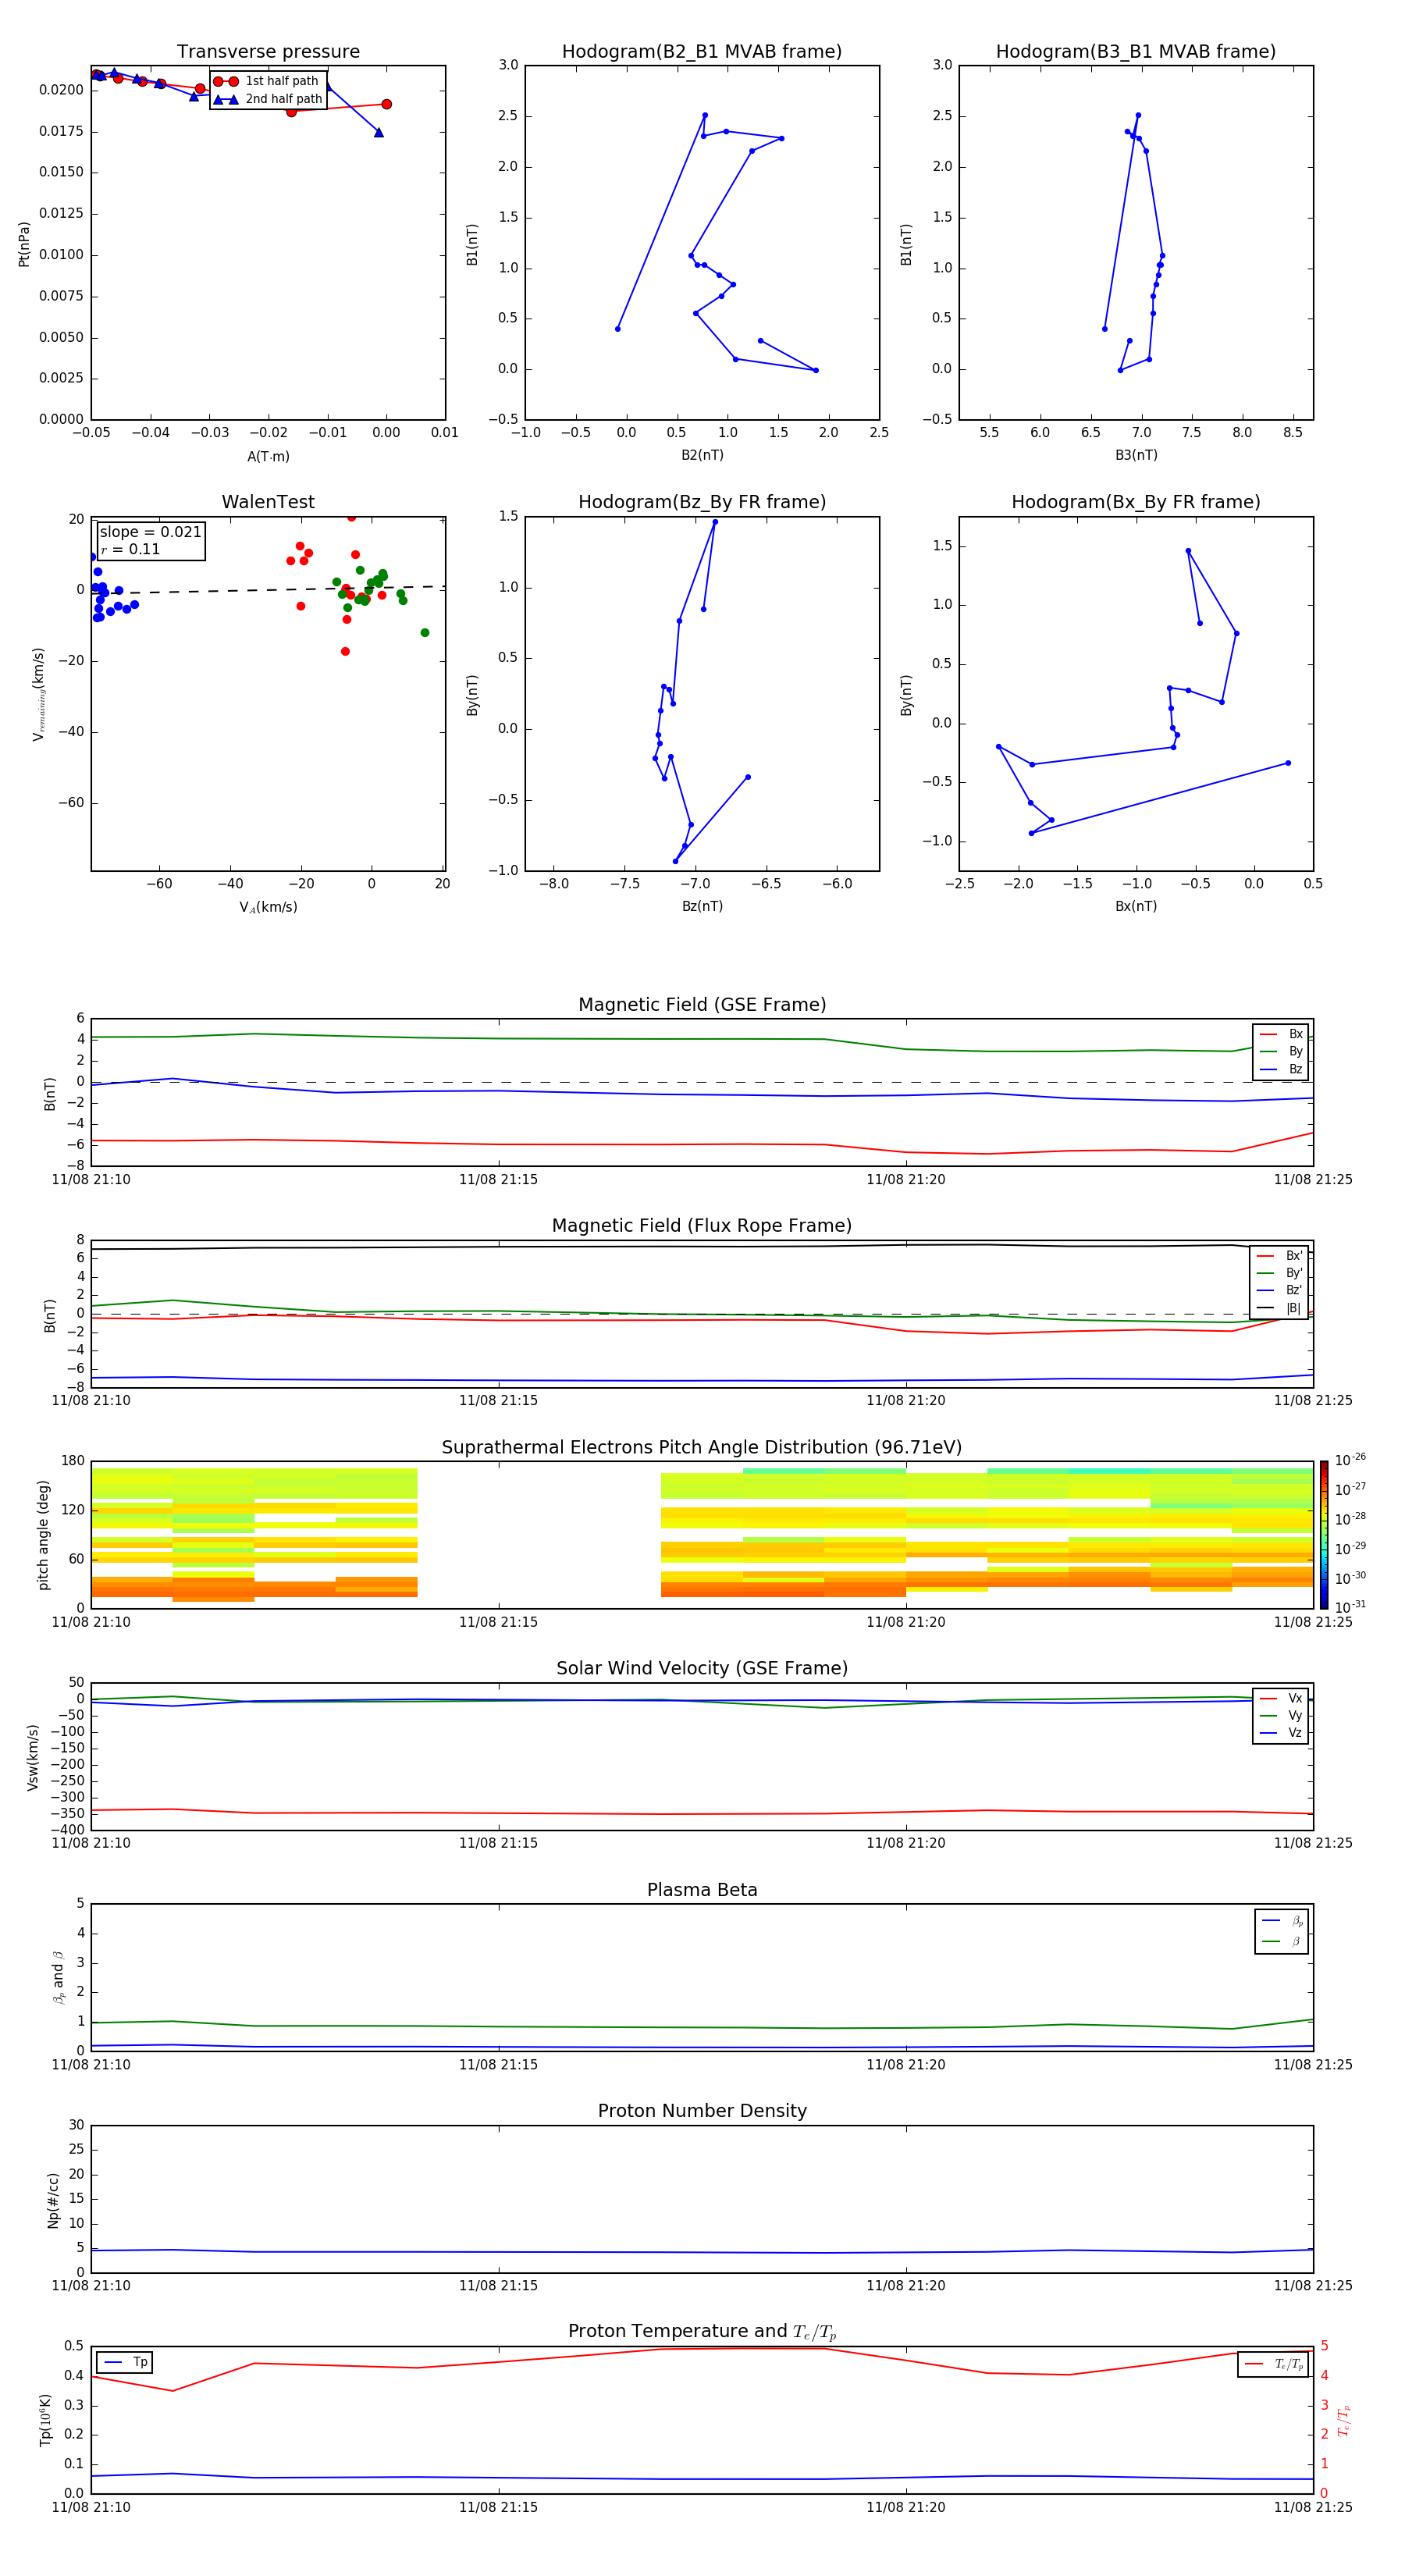
Task: Click the Proton Temperature and Te/Tp title
Action: 702,2331
